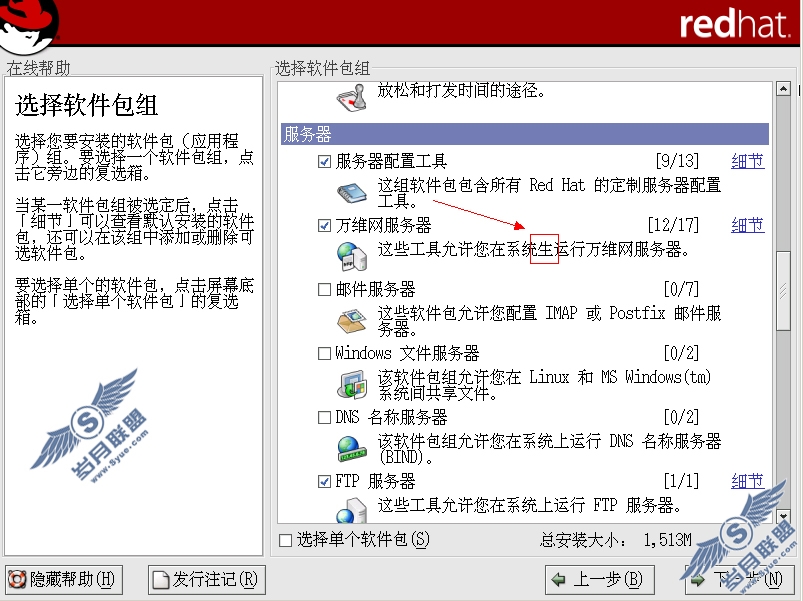Go back with 上一步 button
This screenshot has height=601, width=803.
[x=600, y=580]
